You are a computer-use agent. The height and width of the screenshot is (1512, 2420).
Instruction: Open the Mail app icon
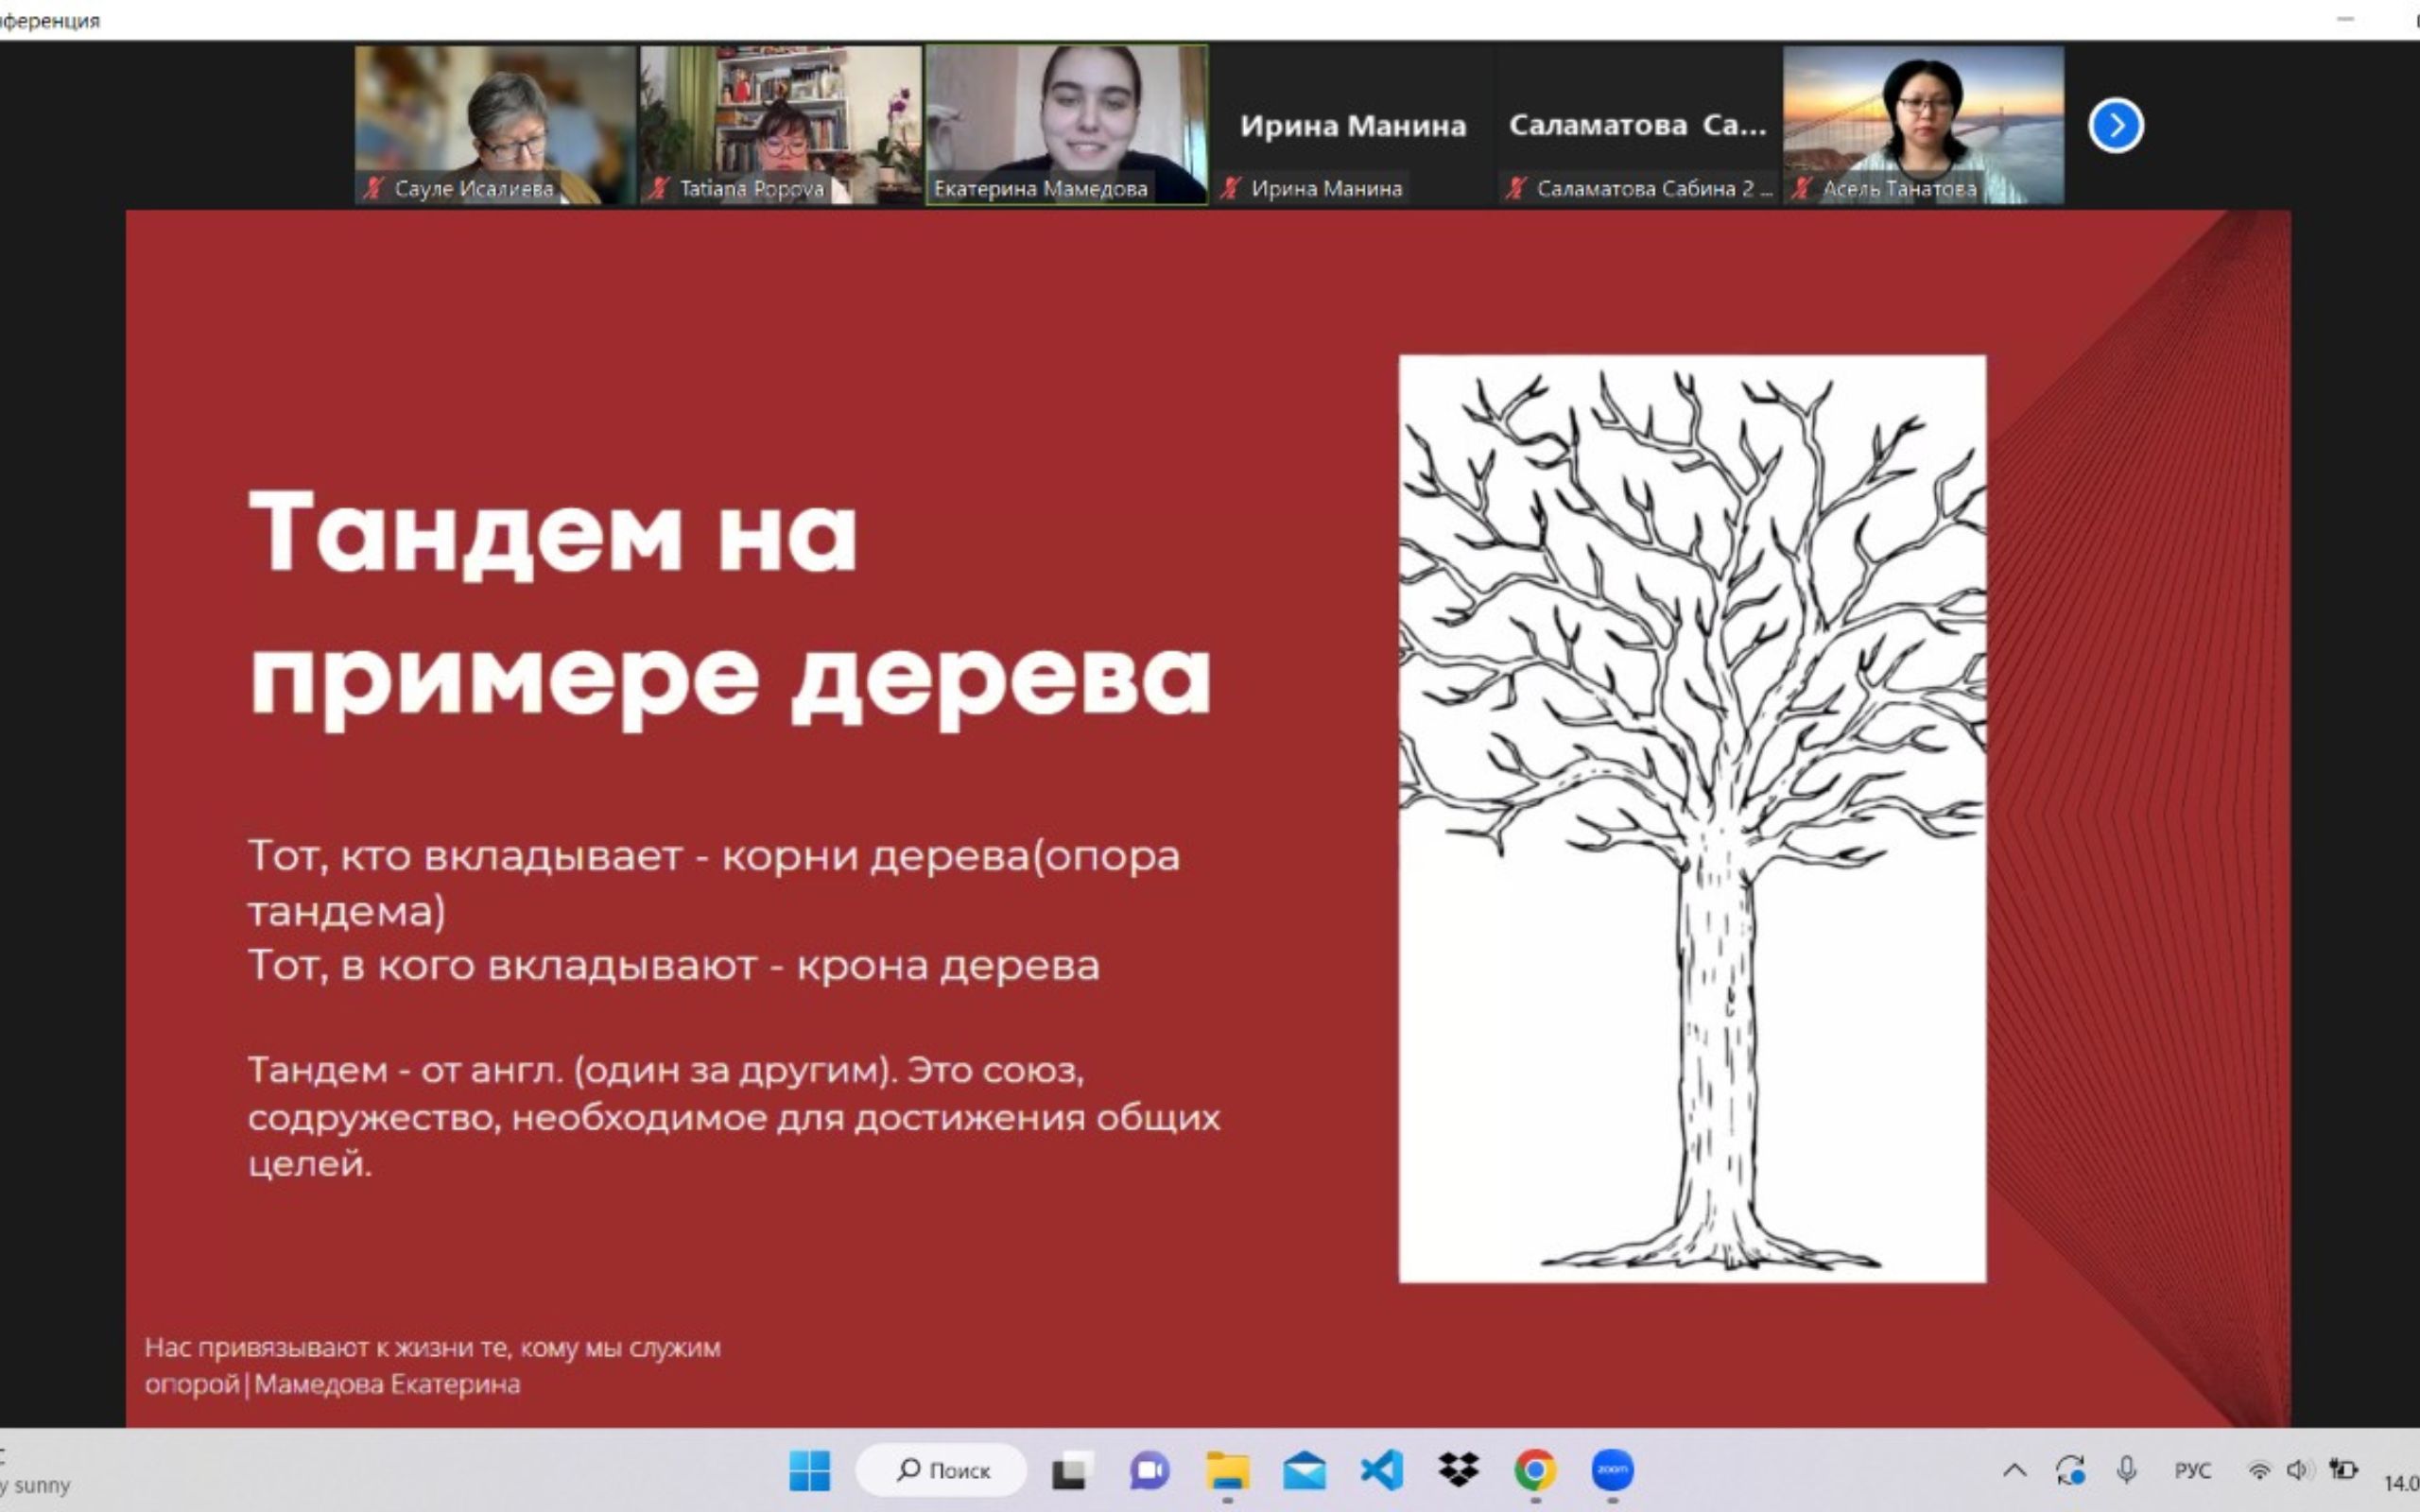pos(1304,1470)
